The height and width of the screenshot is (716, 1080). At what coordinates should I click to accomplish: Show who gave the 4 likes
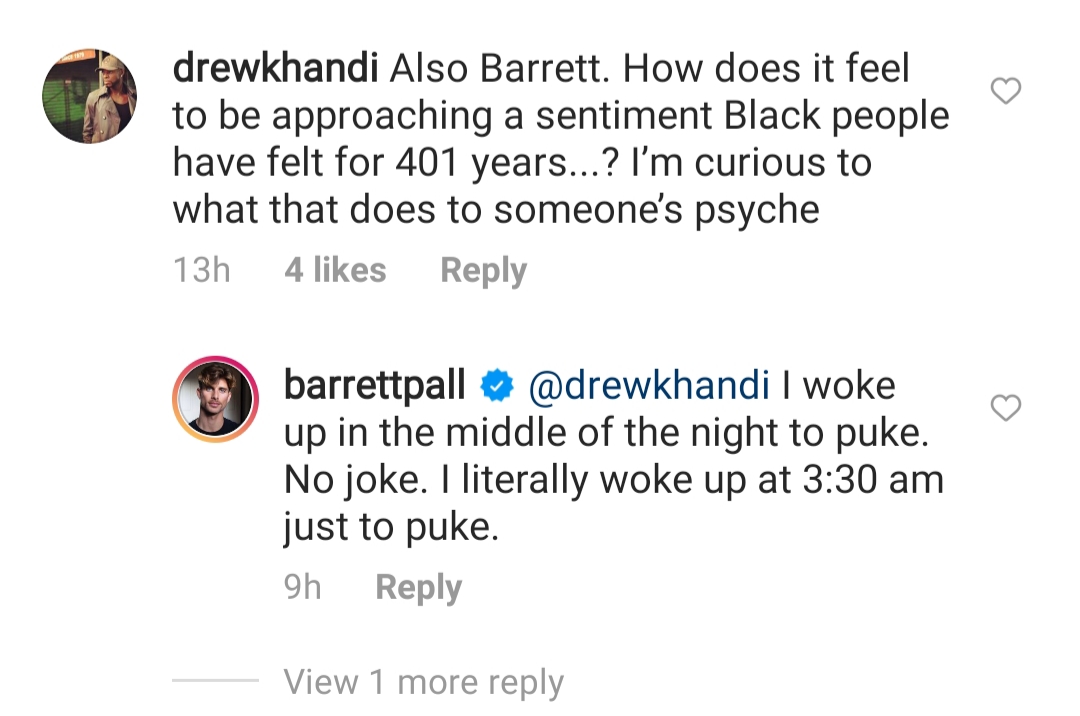point(335,269)
